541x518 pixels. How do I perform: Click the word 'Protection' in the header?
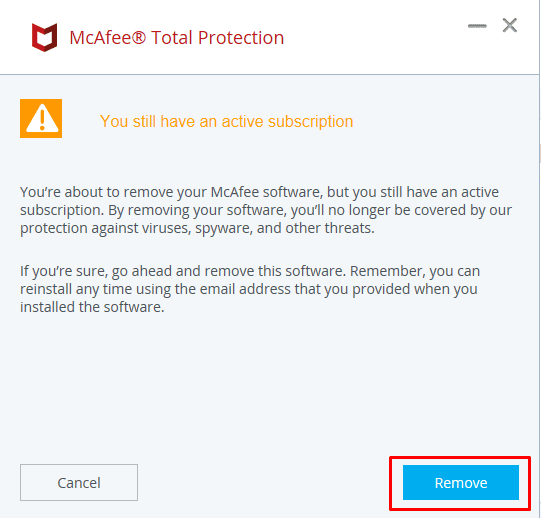tap(241, 37)
